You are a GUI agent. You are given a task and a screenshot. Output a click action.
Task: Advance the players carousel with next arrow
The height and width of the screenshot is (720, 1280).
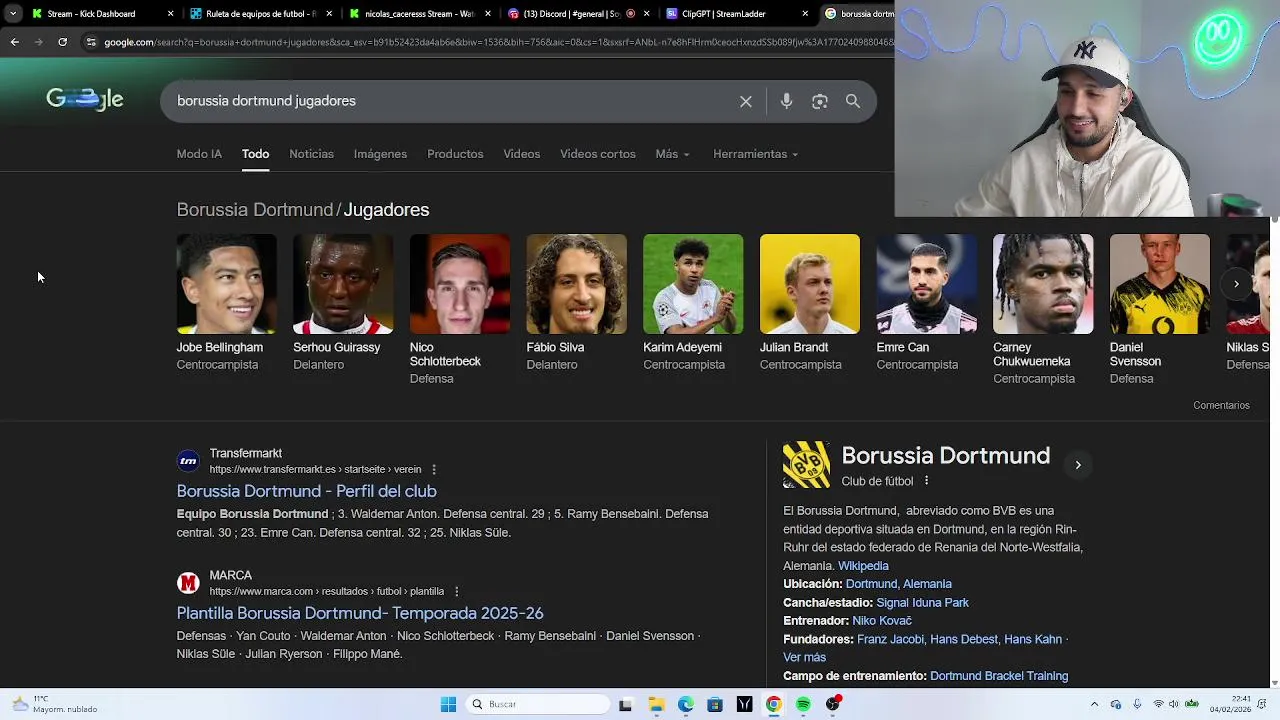tap(1236, 284)
